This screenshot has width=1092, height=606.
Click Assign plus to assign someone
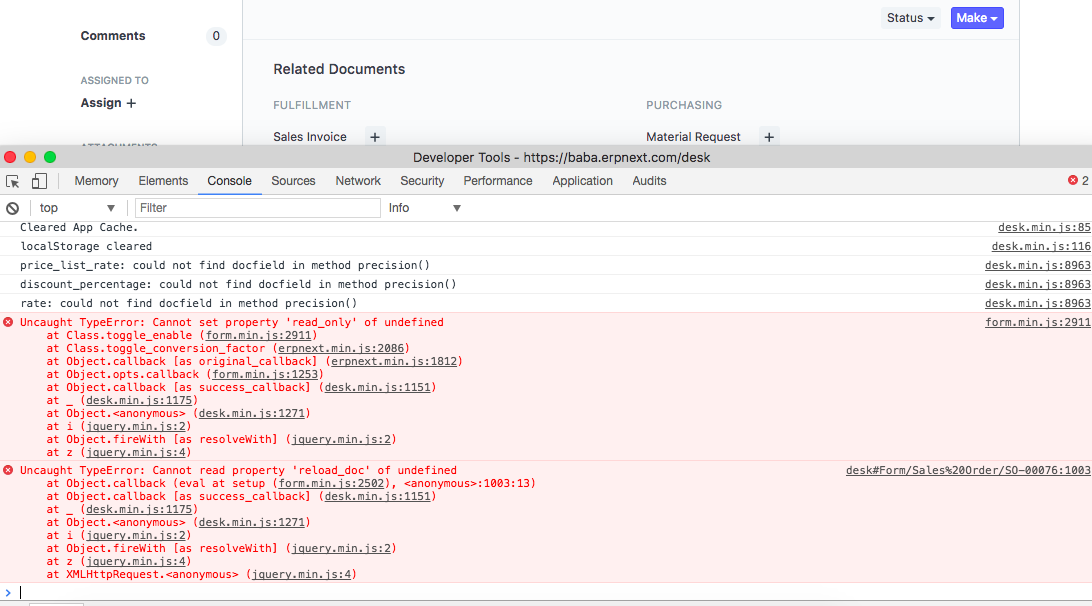(x=133, y=102)
